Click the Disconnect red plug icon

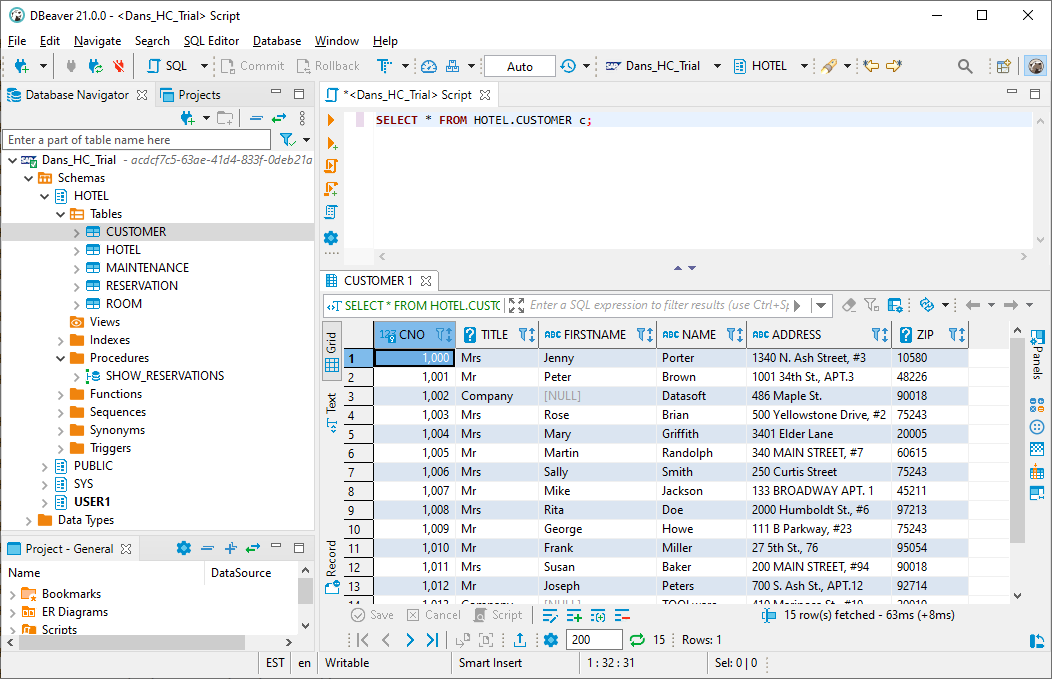click(x=119, y=66)
